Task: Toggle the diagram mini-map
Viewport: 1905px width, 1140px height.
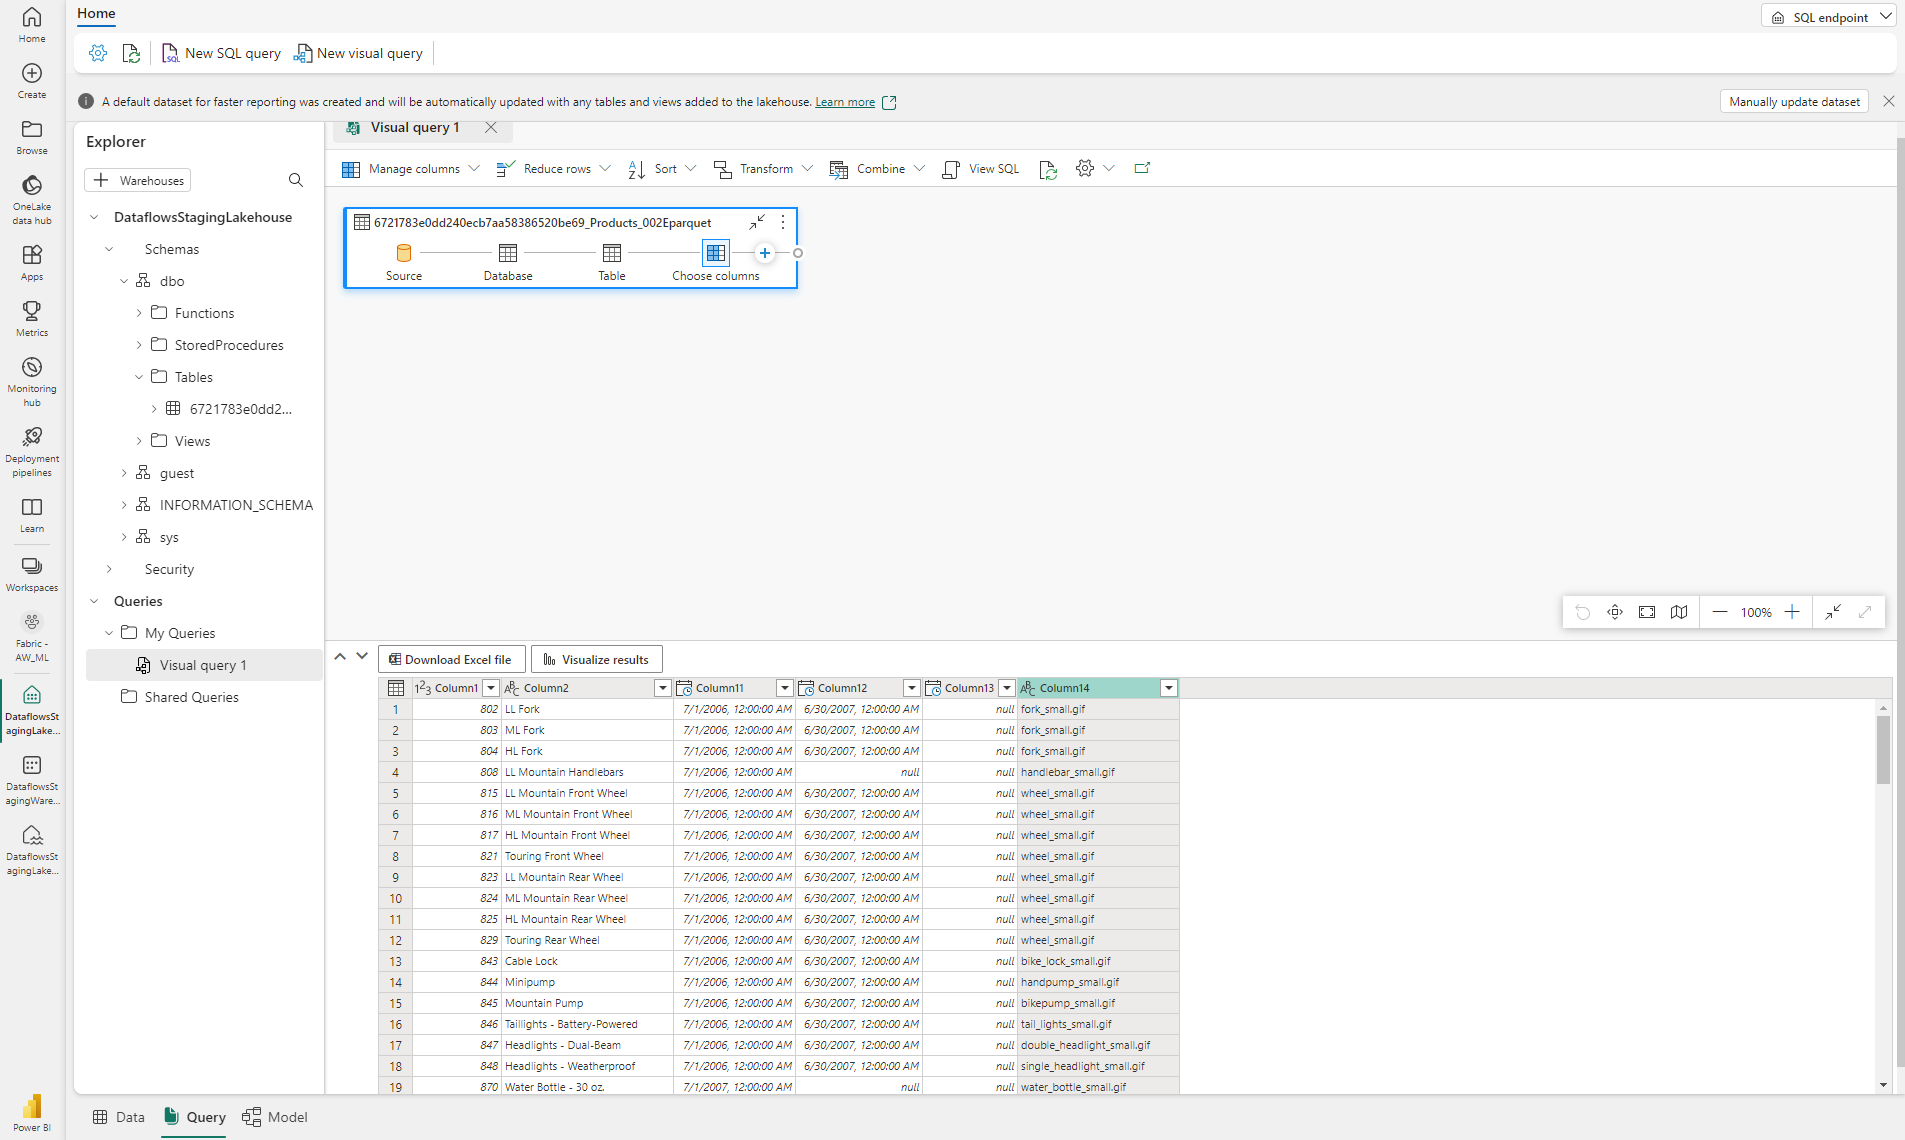Action: click(x=1679, y=612)
